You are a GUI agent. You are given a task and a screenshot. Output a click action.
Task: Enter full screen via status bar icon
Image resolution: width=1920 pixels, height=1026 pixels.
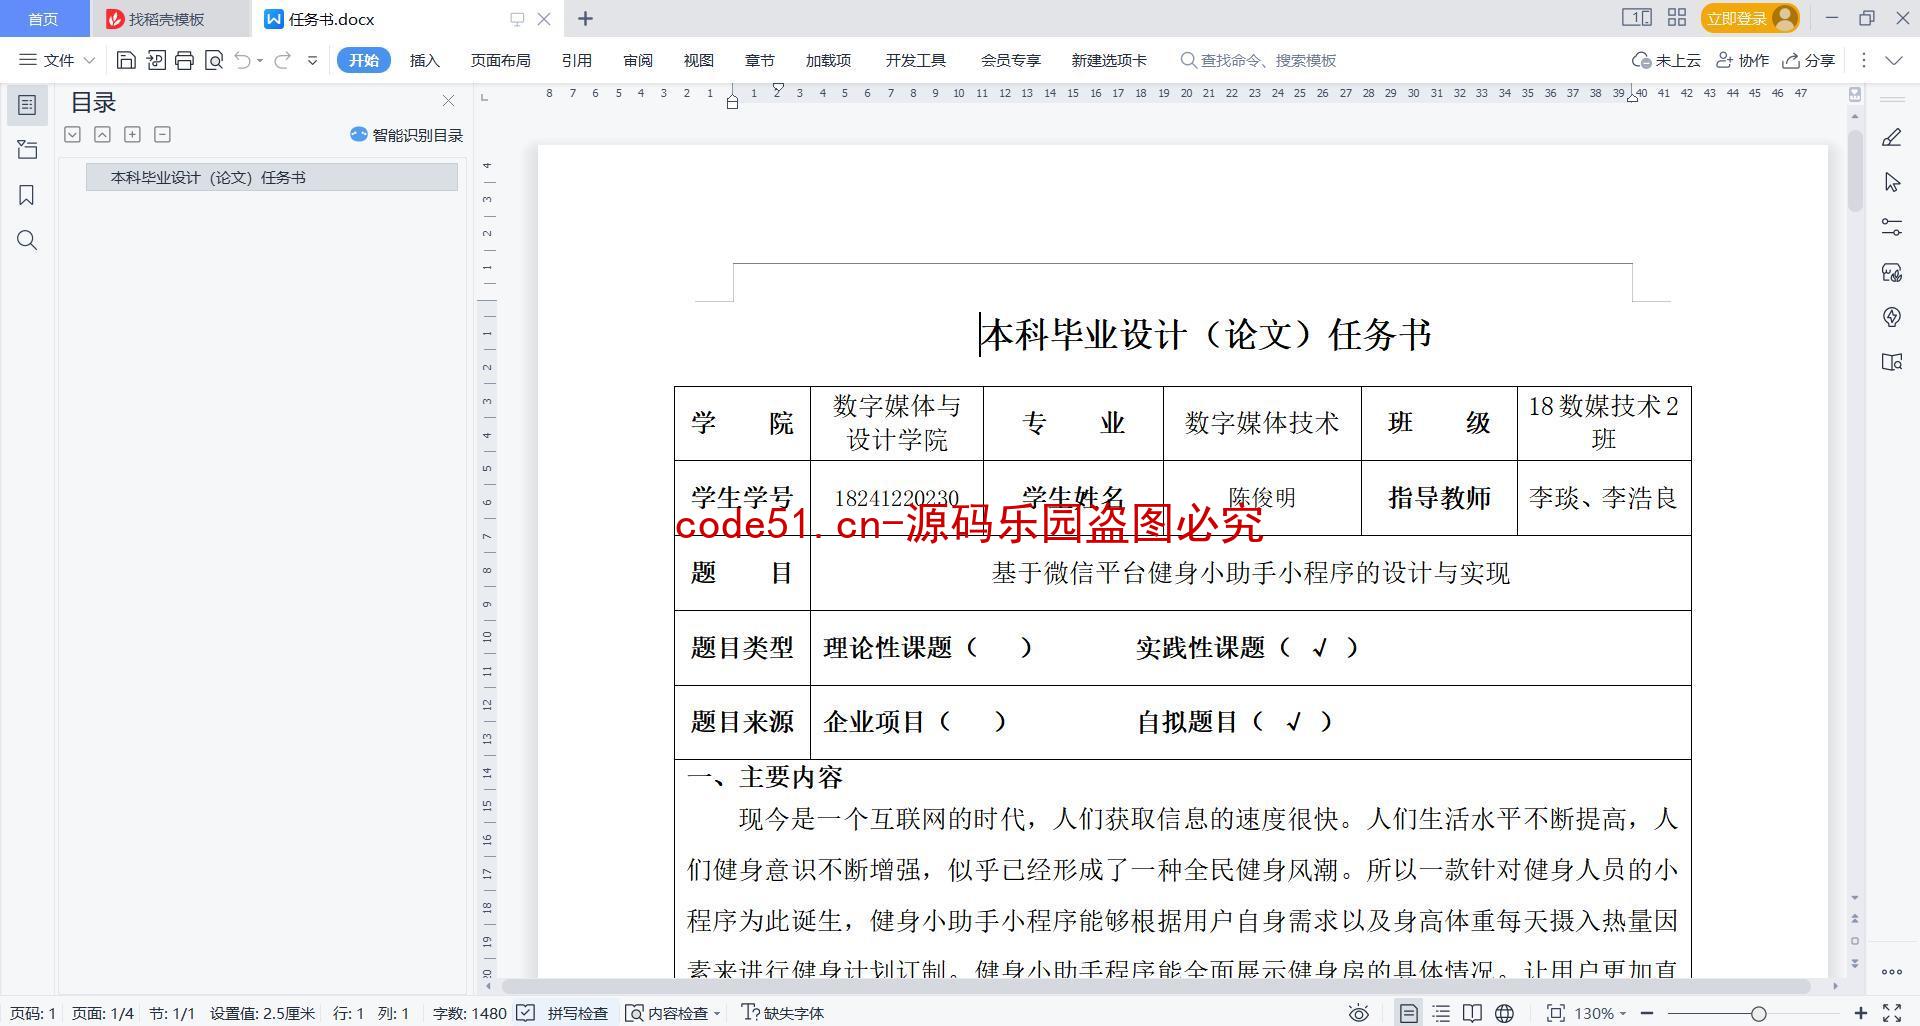pyautogui.click(x=1892, y=1013)
